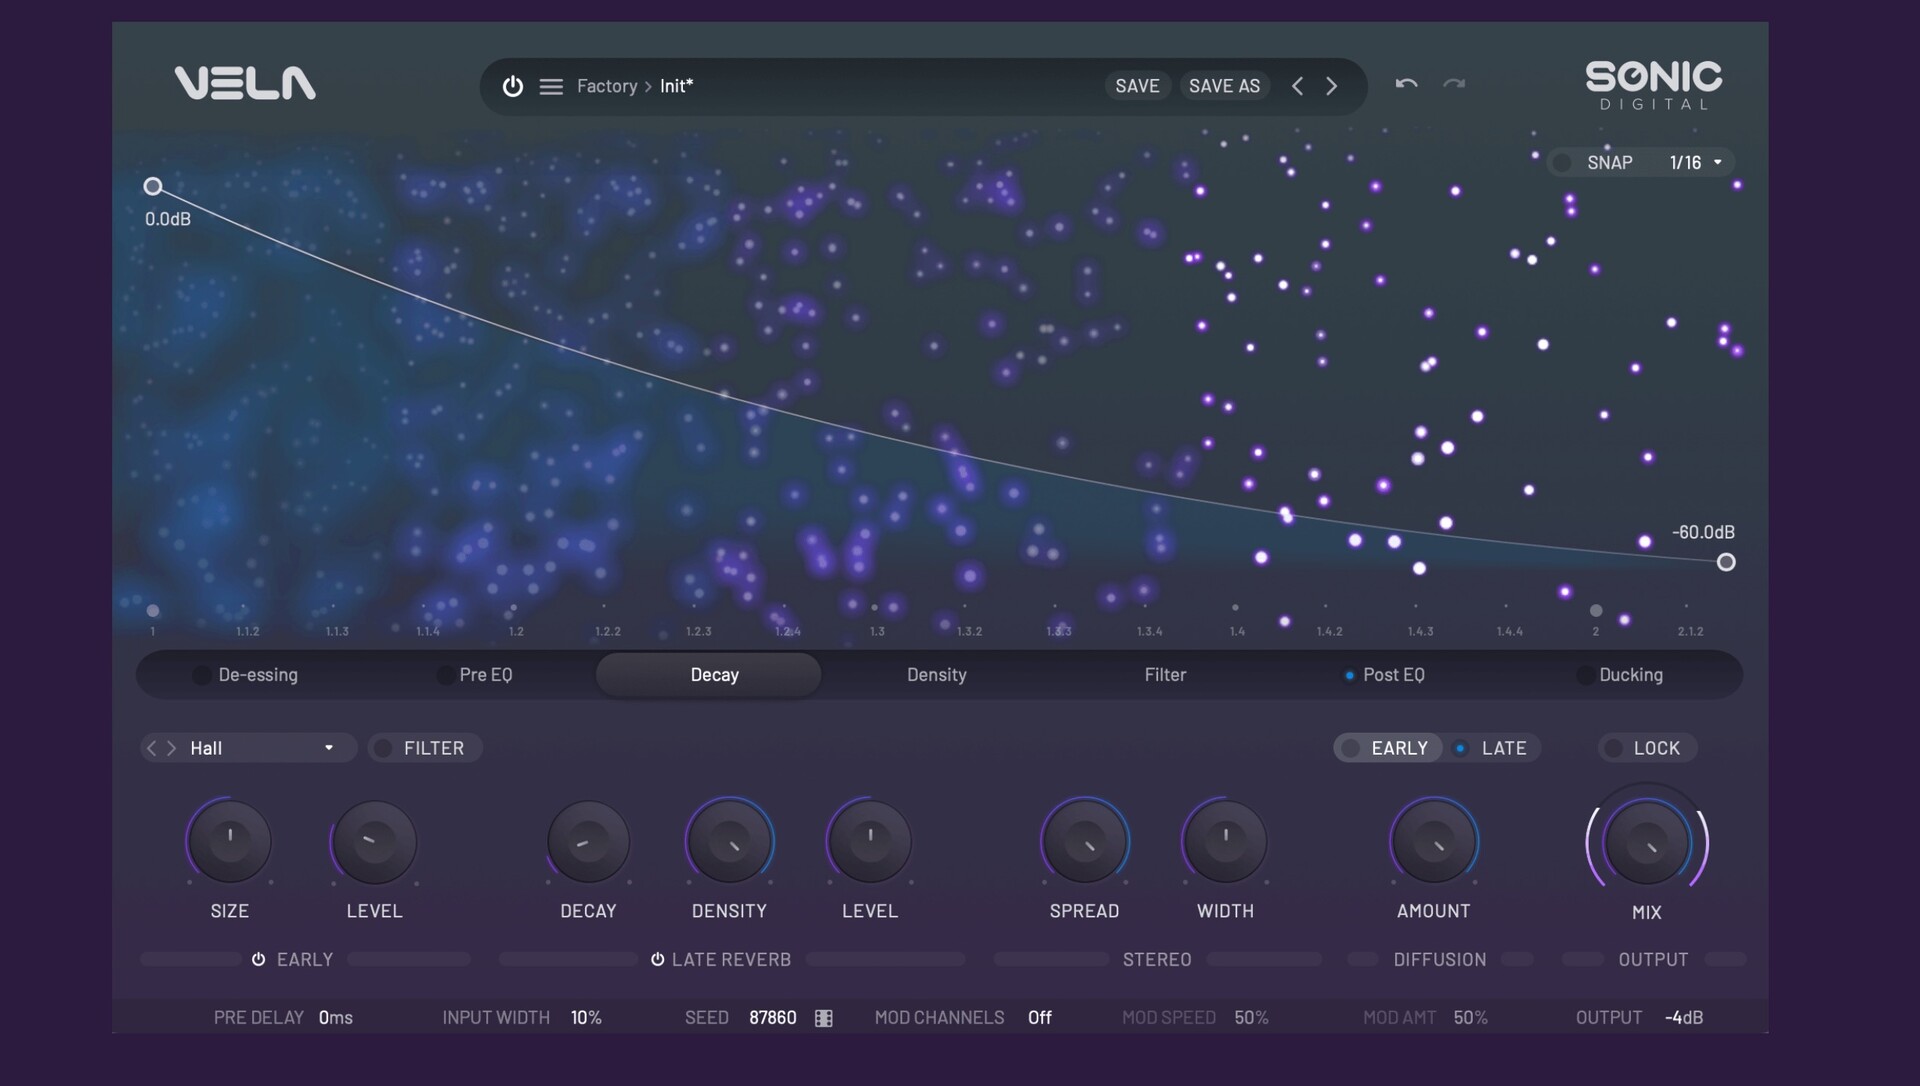Click the late reverb LEVEL knob

pyautogui.click(x=870, y=841)
